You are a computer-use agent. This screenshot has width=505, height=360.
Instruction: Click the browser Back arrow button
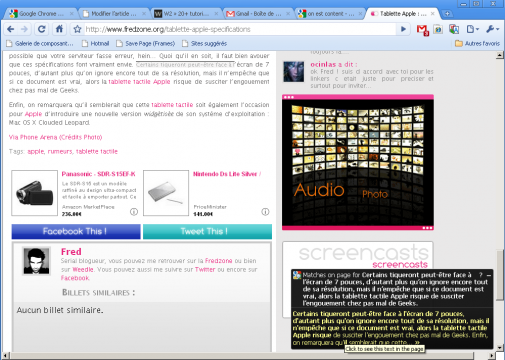[10, 29]
